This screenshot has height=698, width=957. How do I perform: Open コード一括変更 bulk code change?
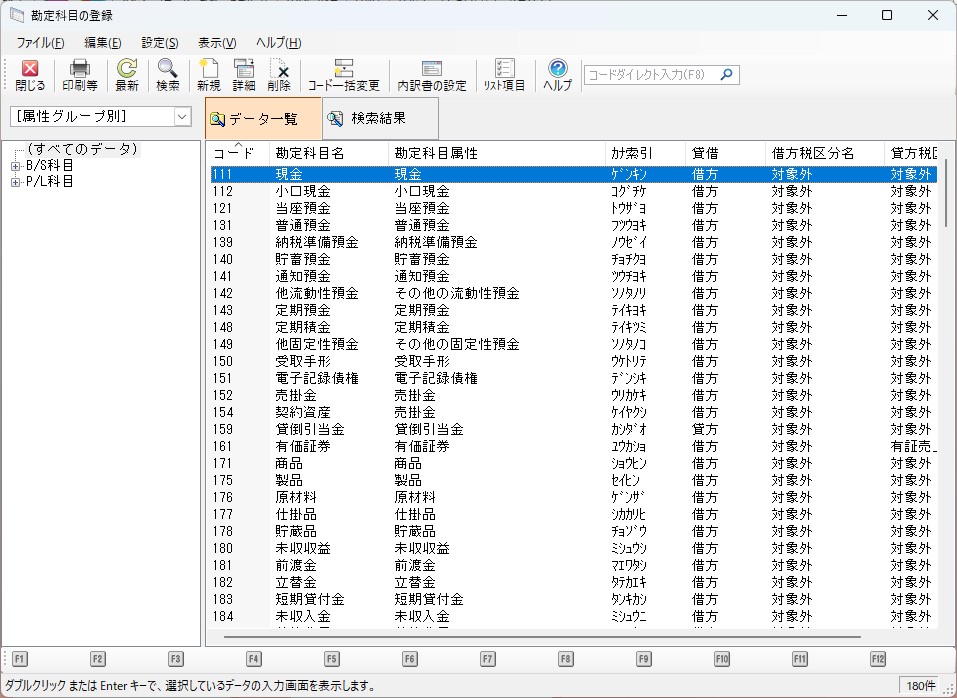pos(343,75)
